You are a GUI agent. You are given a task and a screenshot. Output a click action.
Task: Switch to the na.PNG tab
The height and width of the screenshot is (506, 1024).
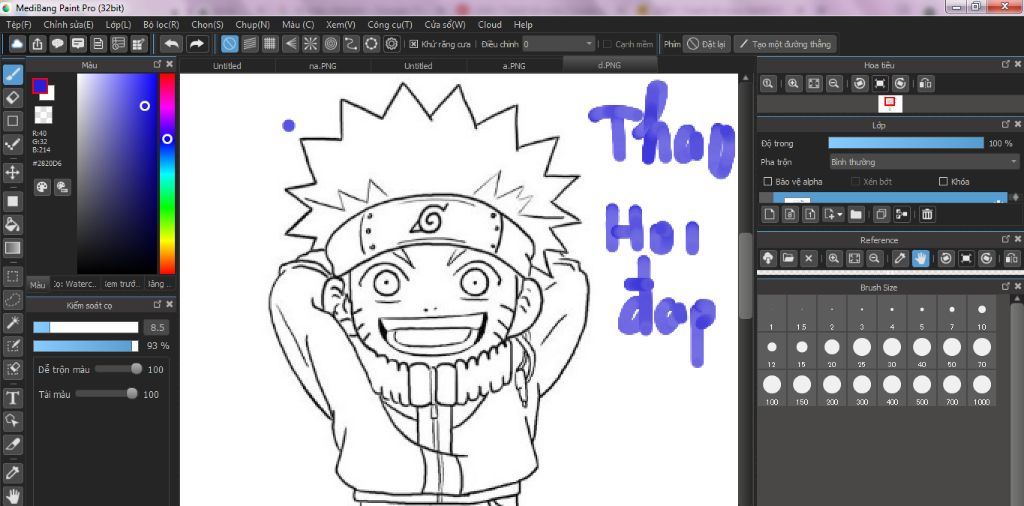click(323, 65)
